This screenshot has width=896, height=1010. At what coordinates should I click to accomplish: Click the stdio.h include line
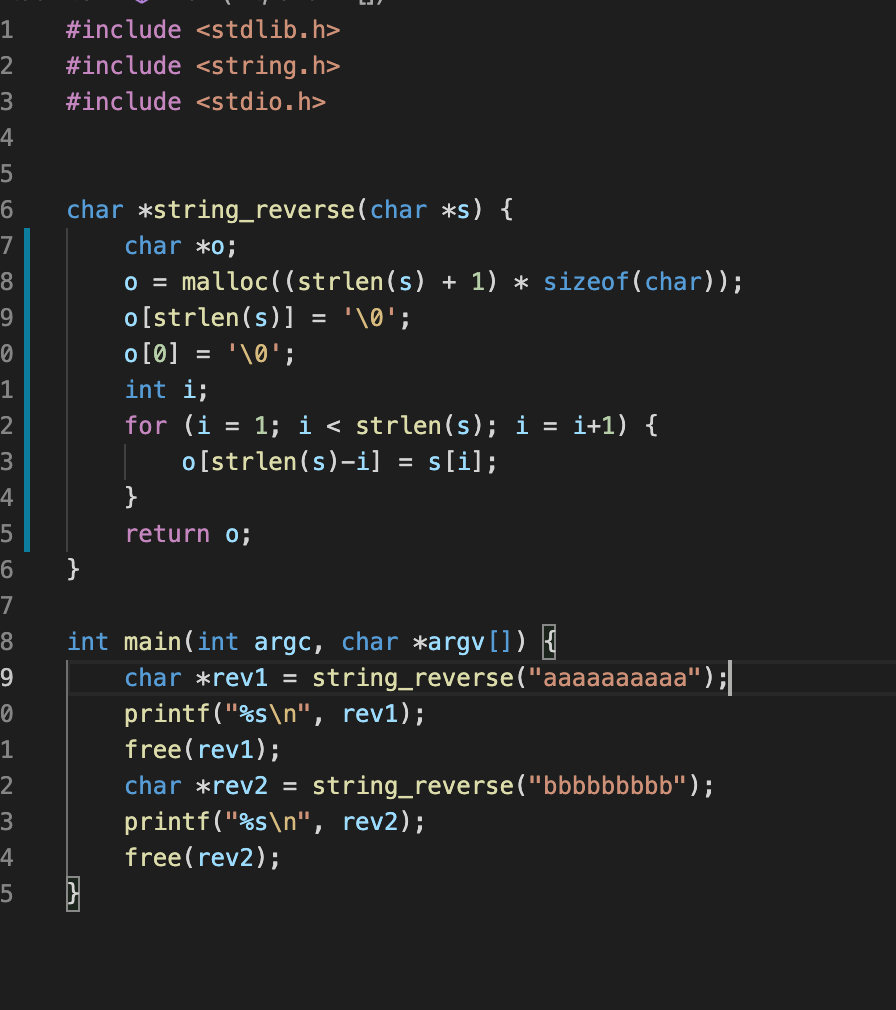coord(195,102)
